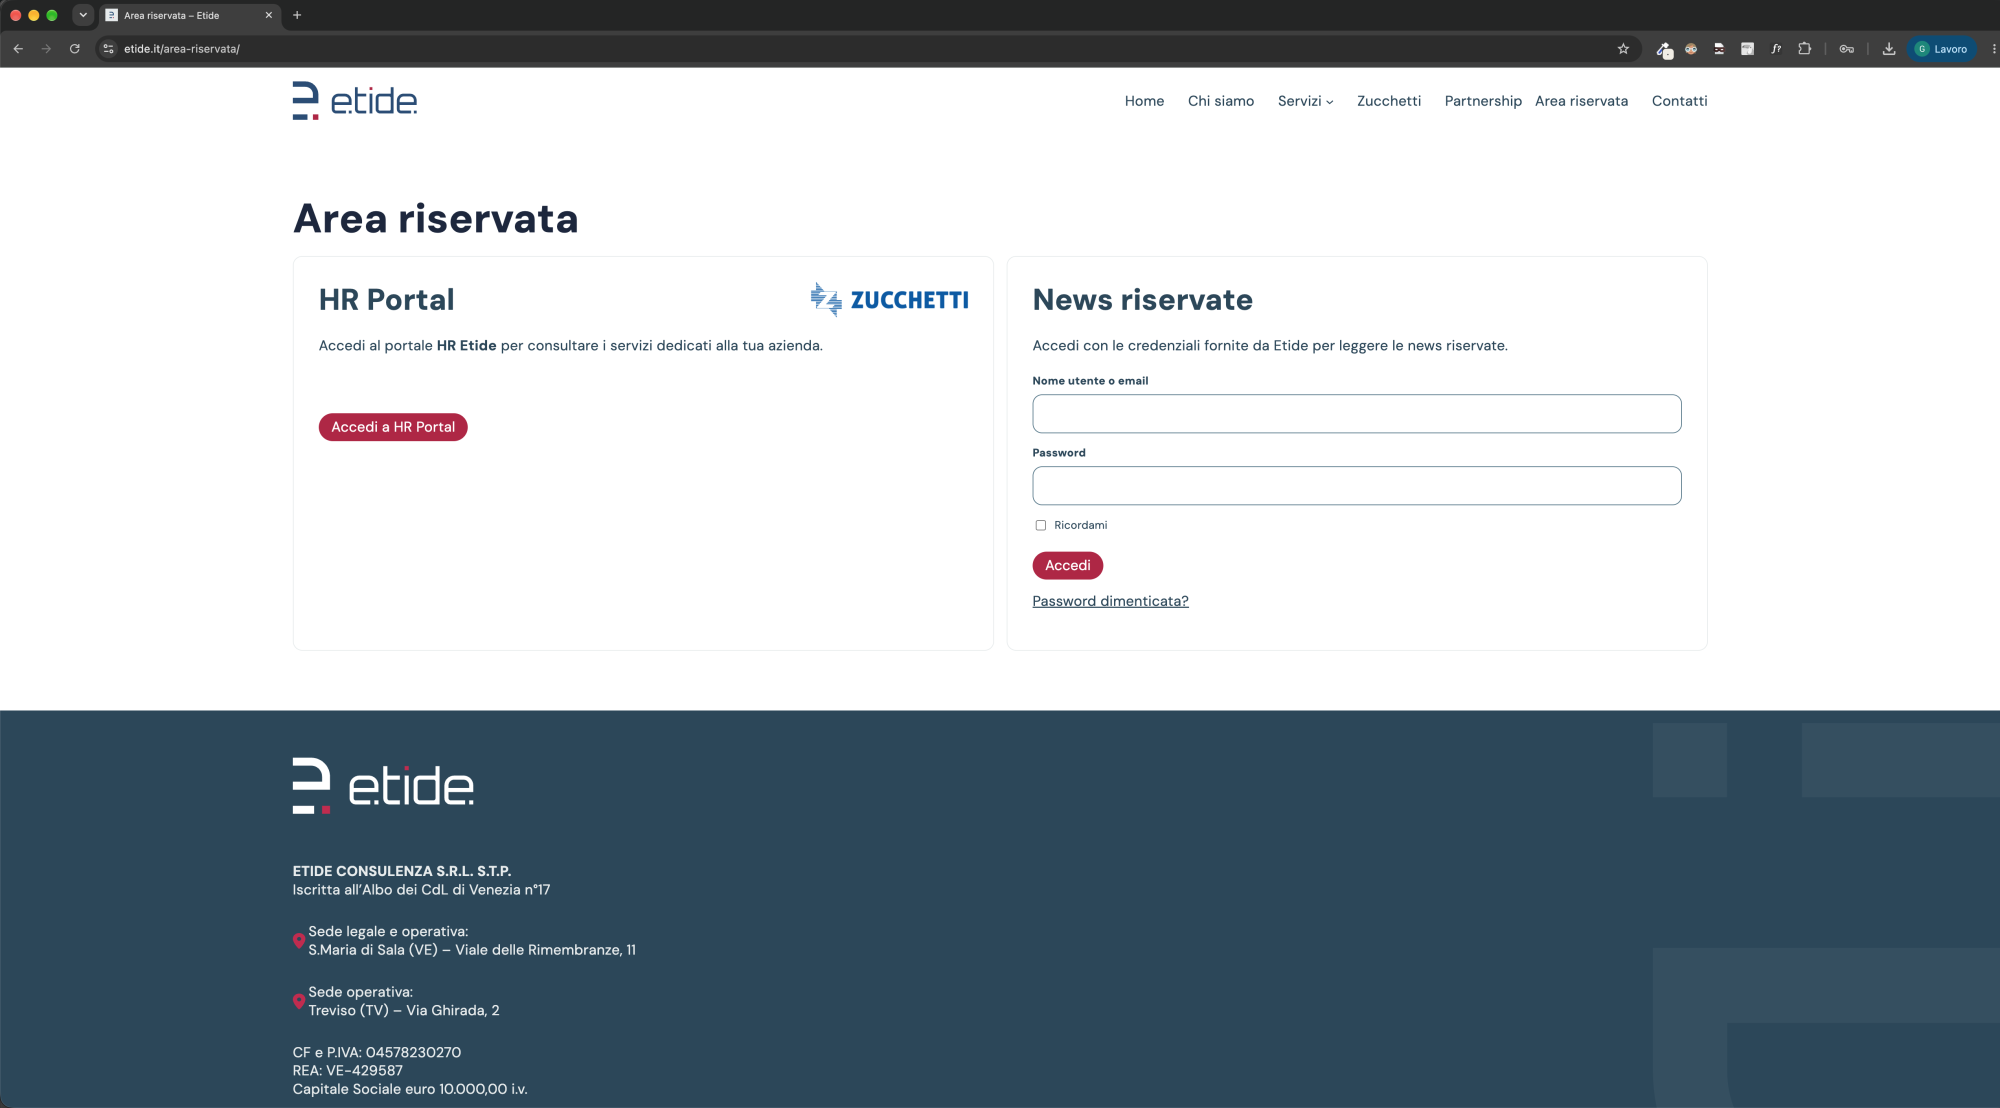This screenshot has height=1108, width=2000.
Task: Open the Chrome three-dot menu
Action: pos(1993,49)
